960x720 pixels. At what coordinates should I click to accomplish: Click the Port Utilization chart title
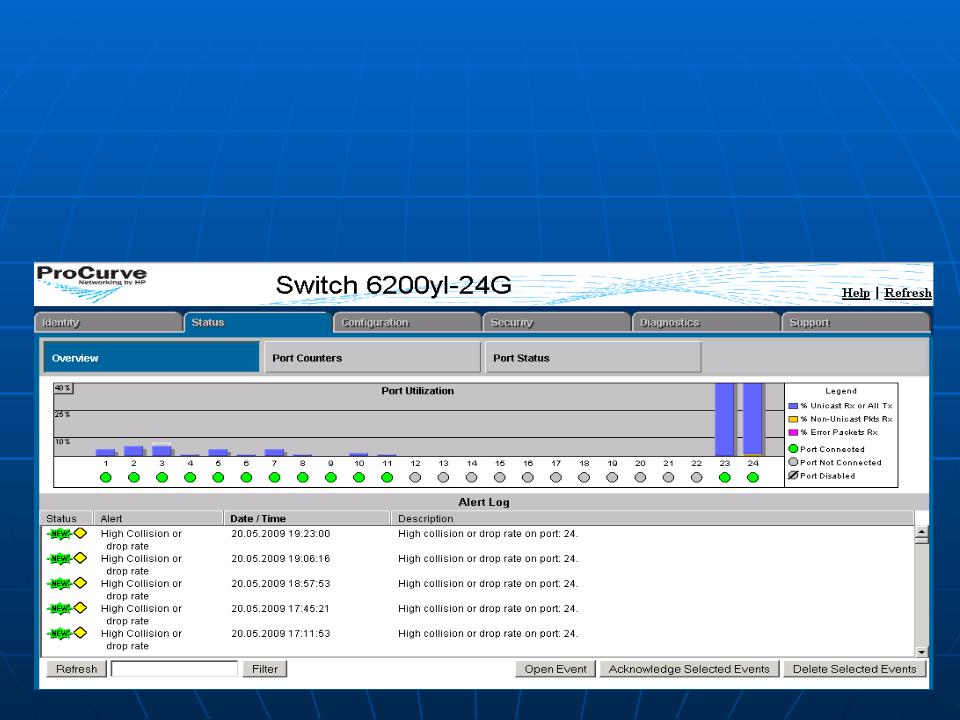418,391
